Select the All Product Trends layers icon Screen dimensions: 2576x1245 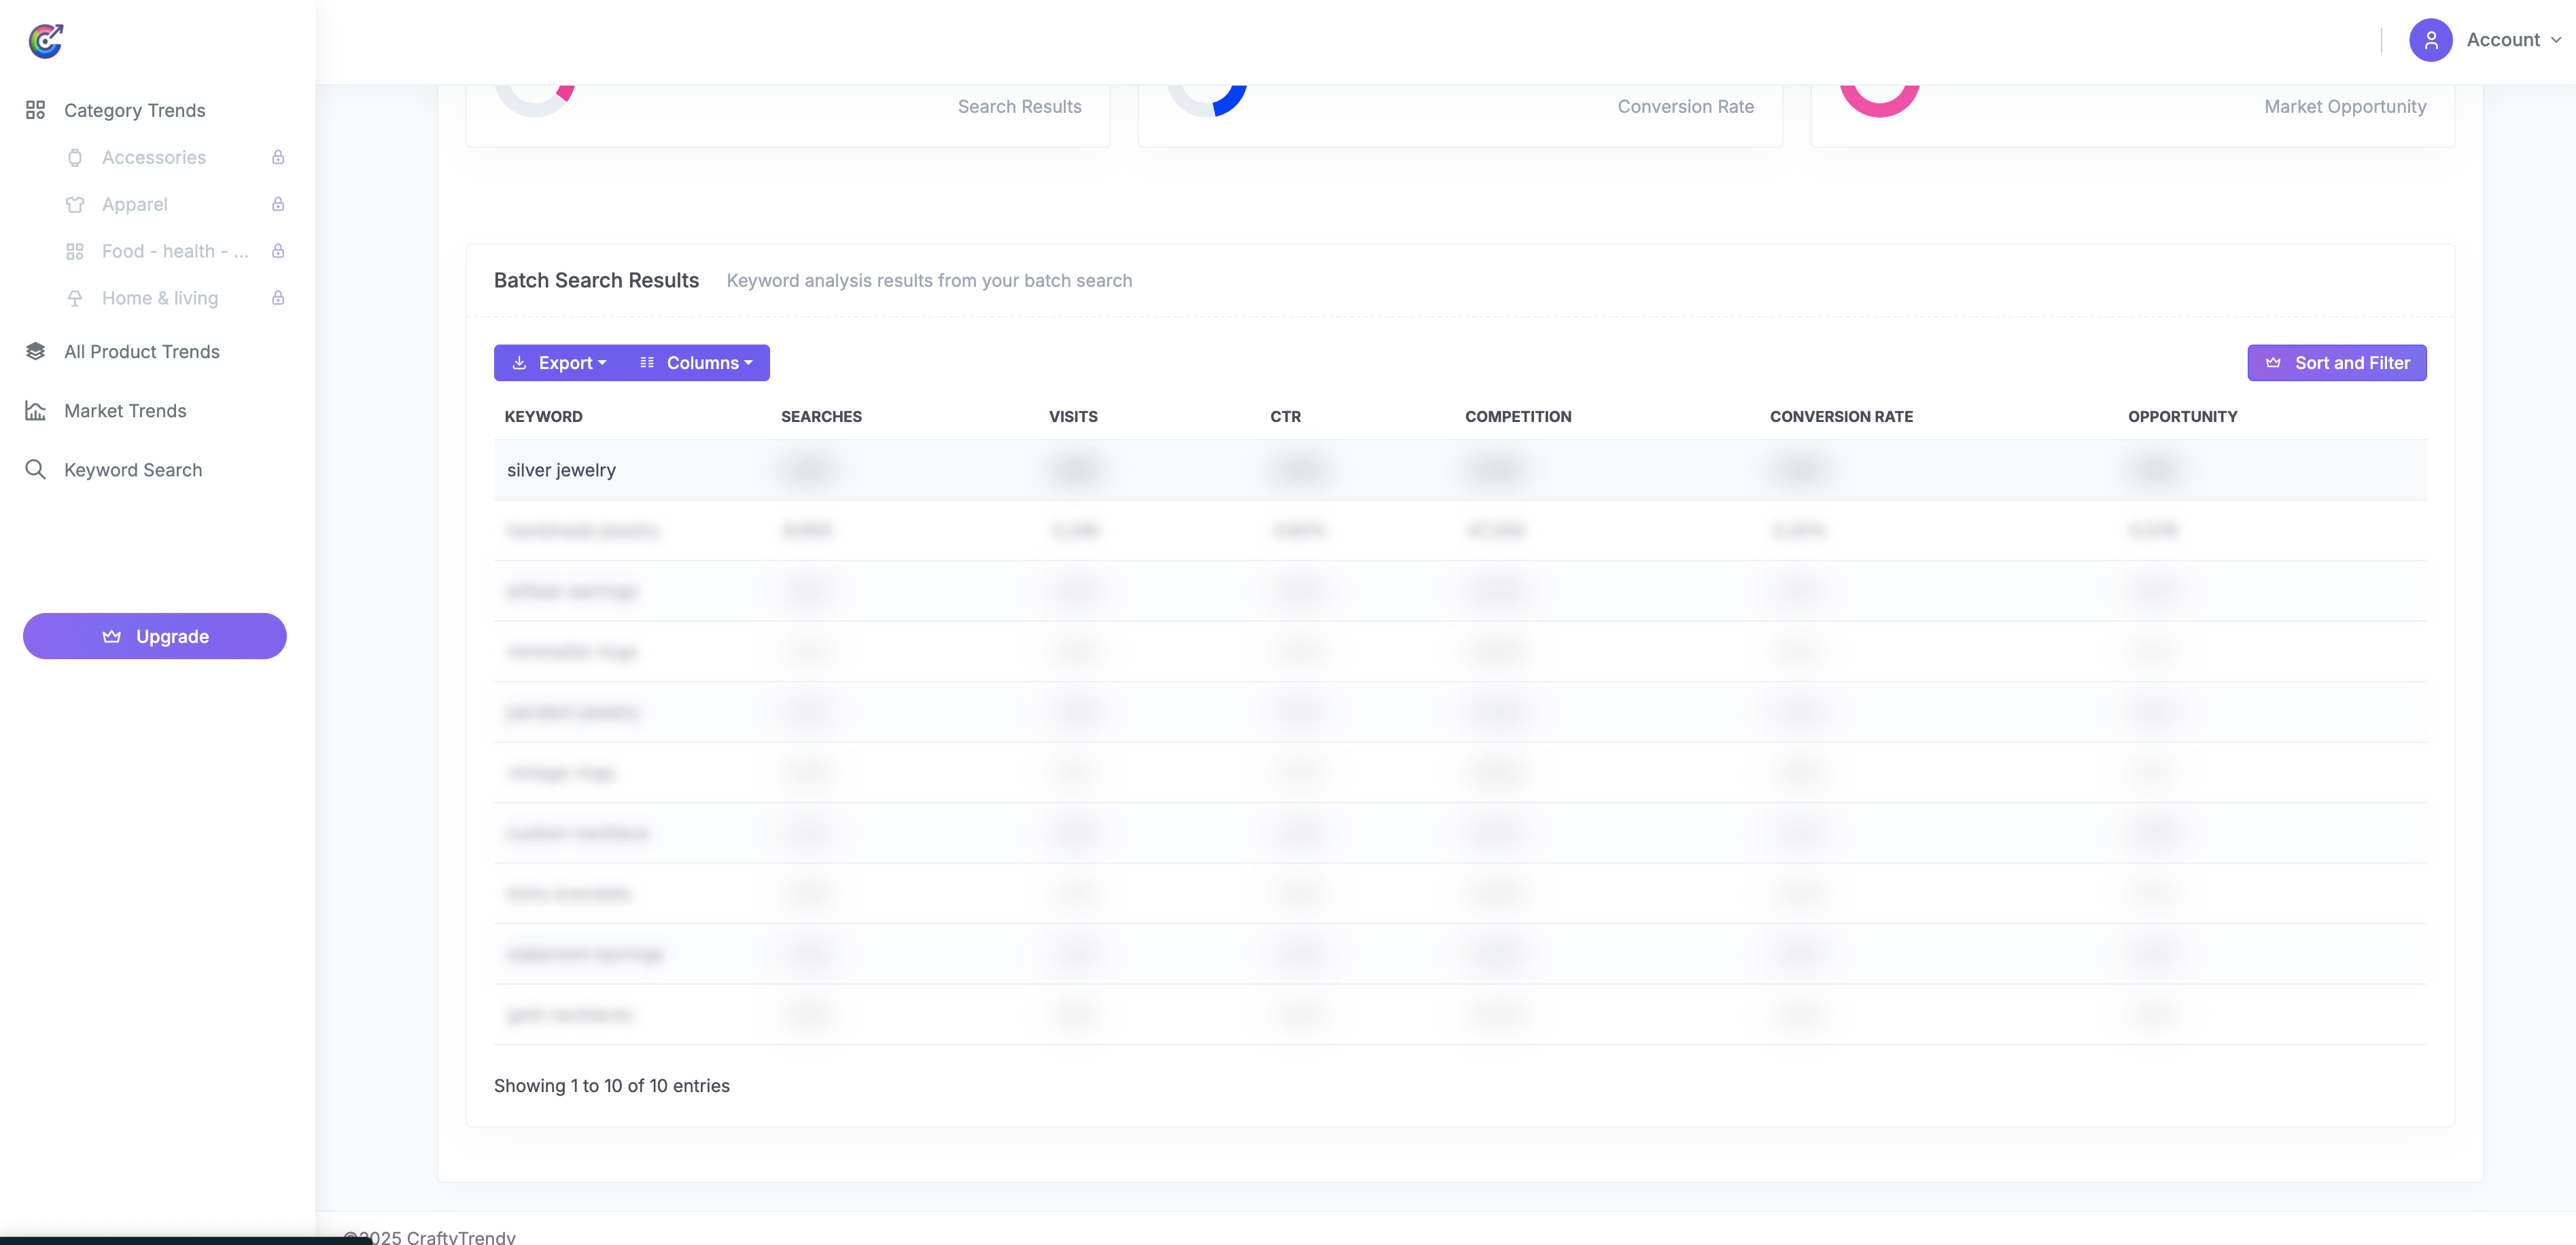[36, 351]
